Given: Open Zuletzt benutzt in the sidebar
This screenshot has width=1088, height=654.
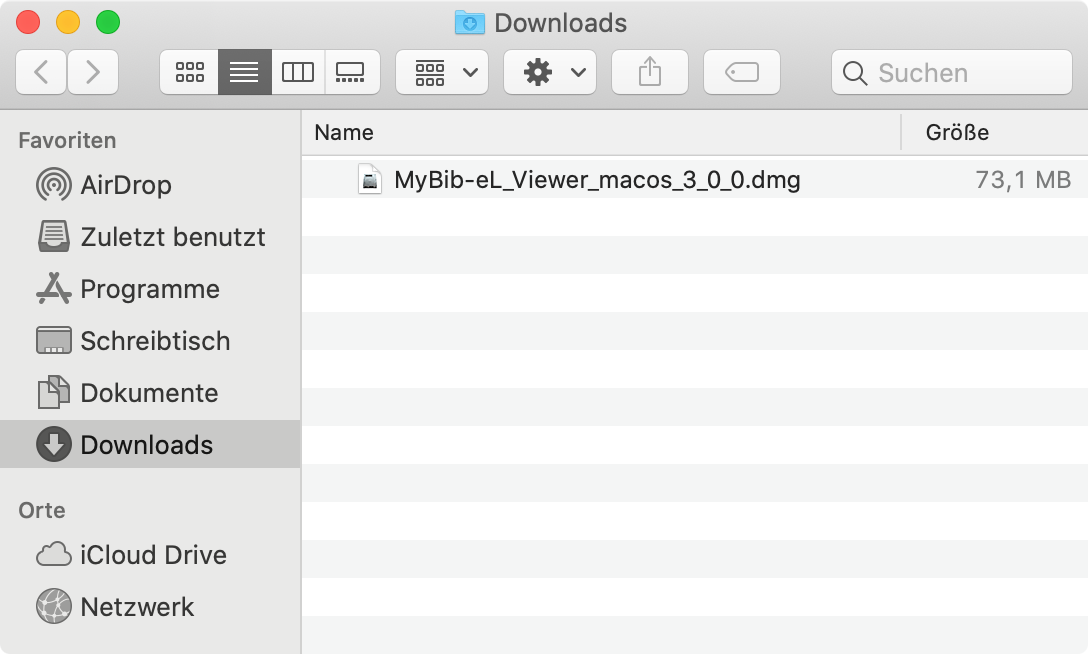Looking at the screenshot, I should pos(150,237).
